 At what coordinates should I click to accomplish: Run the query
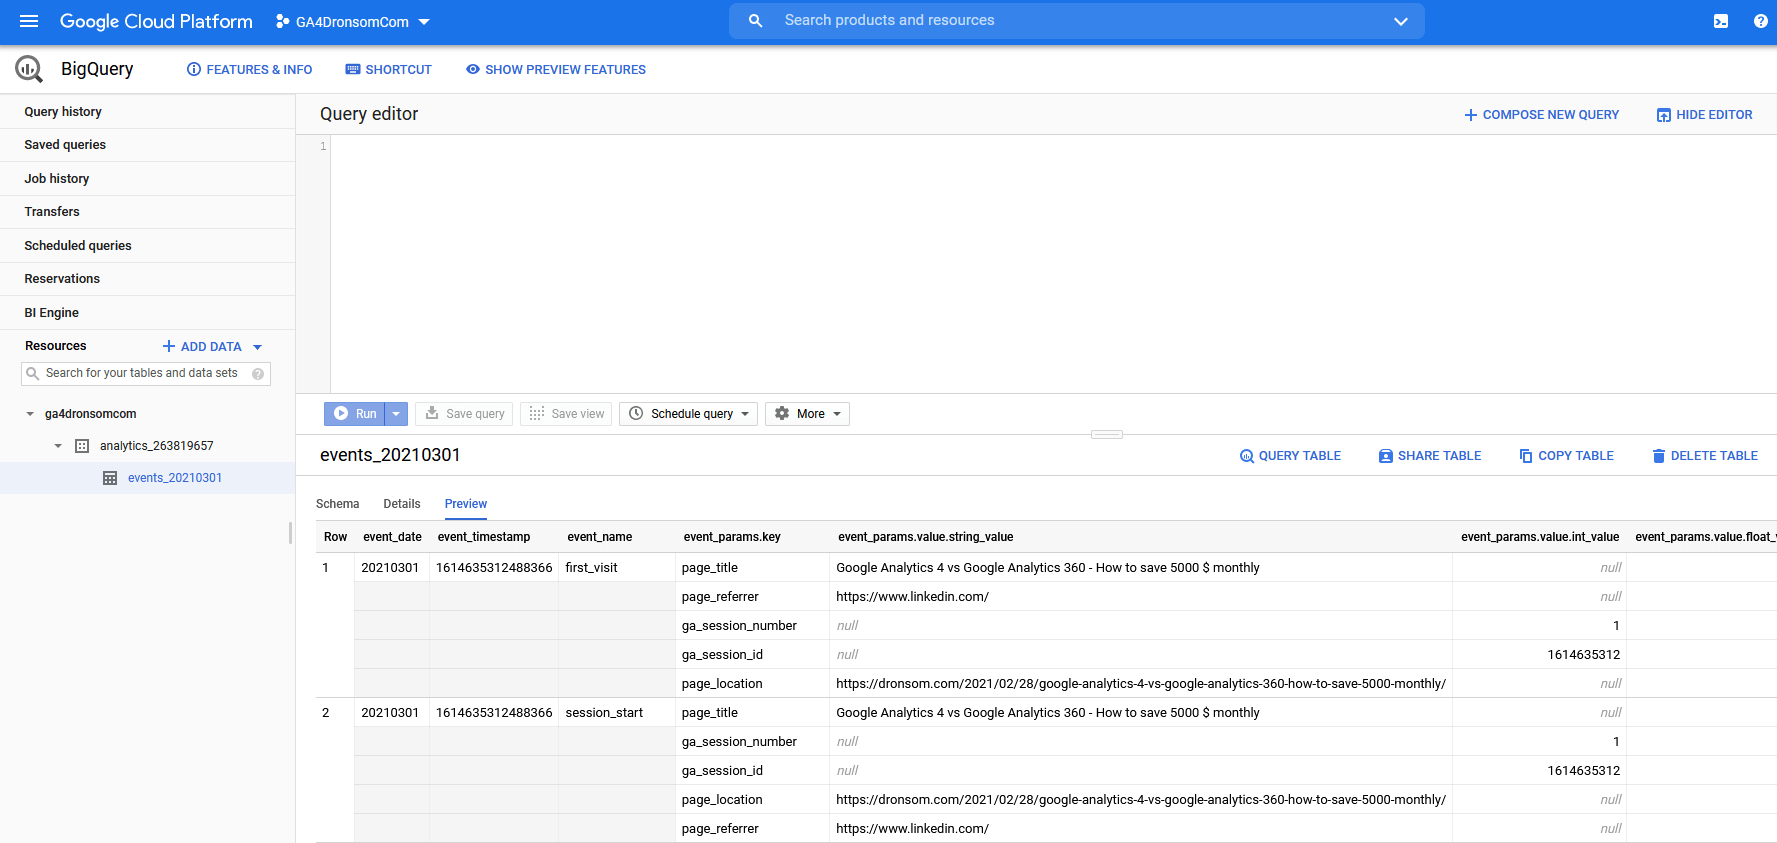355,414
